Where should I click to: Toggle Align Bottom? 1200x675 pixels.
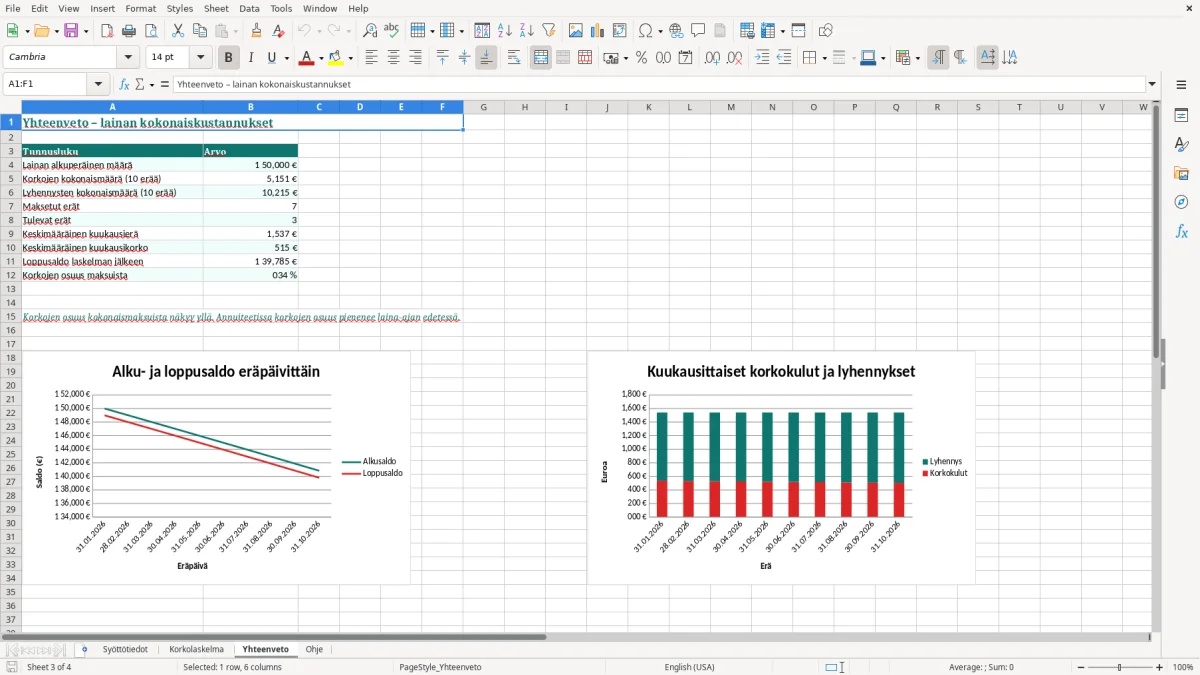[486, 58]
